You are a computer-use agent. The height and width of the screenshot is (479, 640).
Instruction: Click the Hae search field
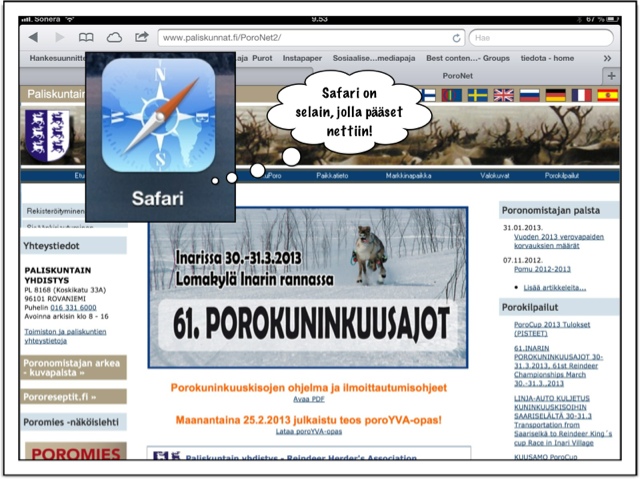click(x=541, y=38)
